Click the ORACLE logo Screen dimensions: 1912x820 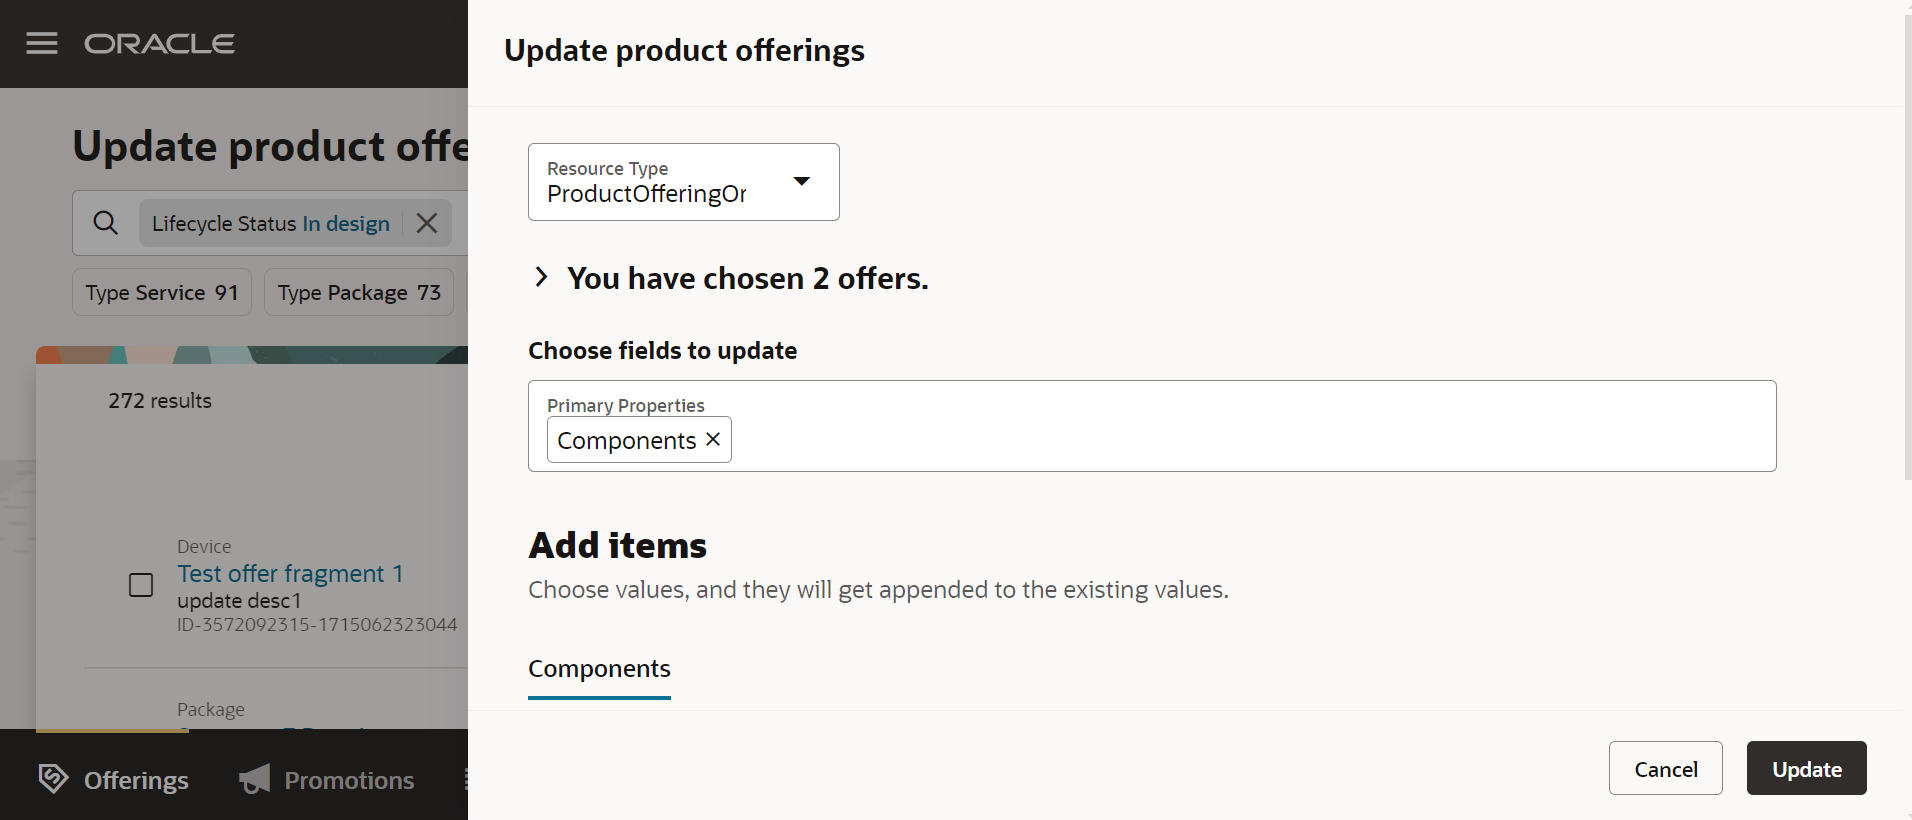point(159,43)
